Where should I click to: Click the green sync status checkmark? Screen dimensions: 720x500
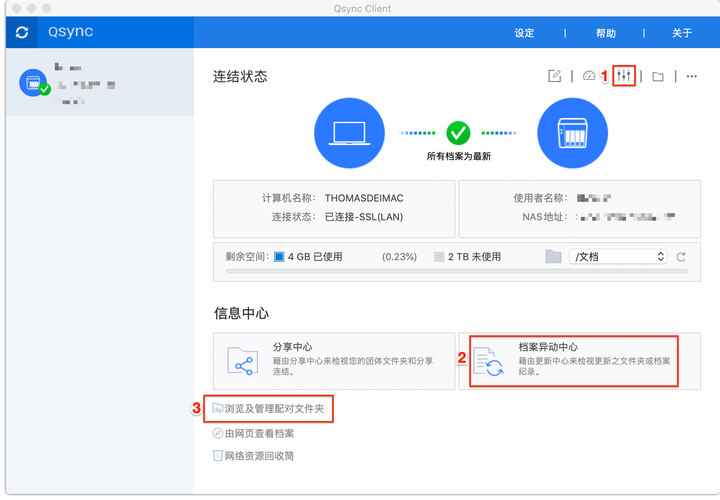[x=458, y=133]
